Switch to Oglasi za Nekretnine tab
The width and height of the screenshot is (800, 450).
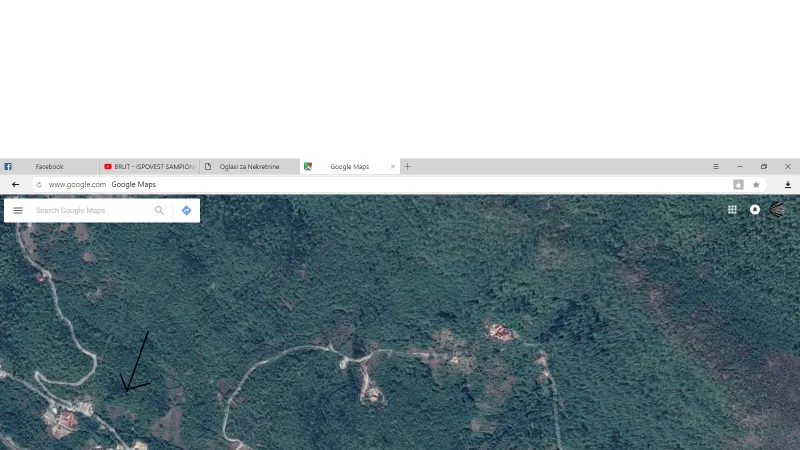(250, 166)
